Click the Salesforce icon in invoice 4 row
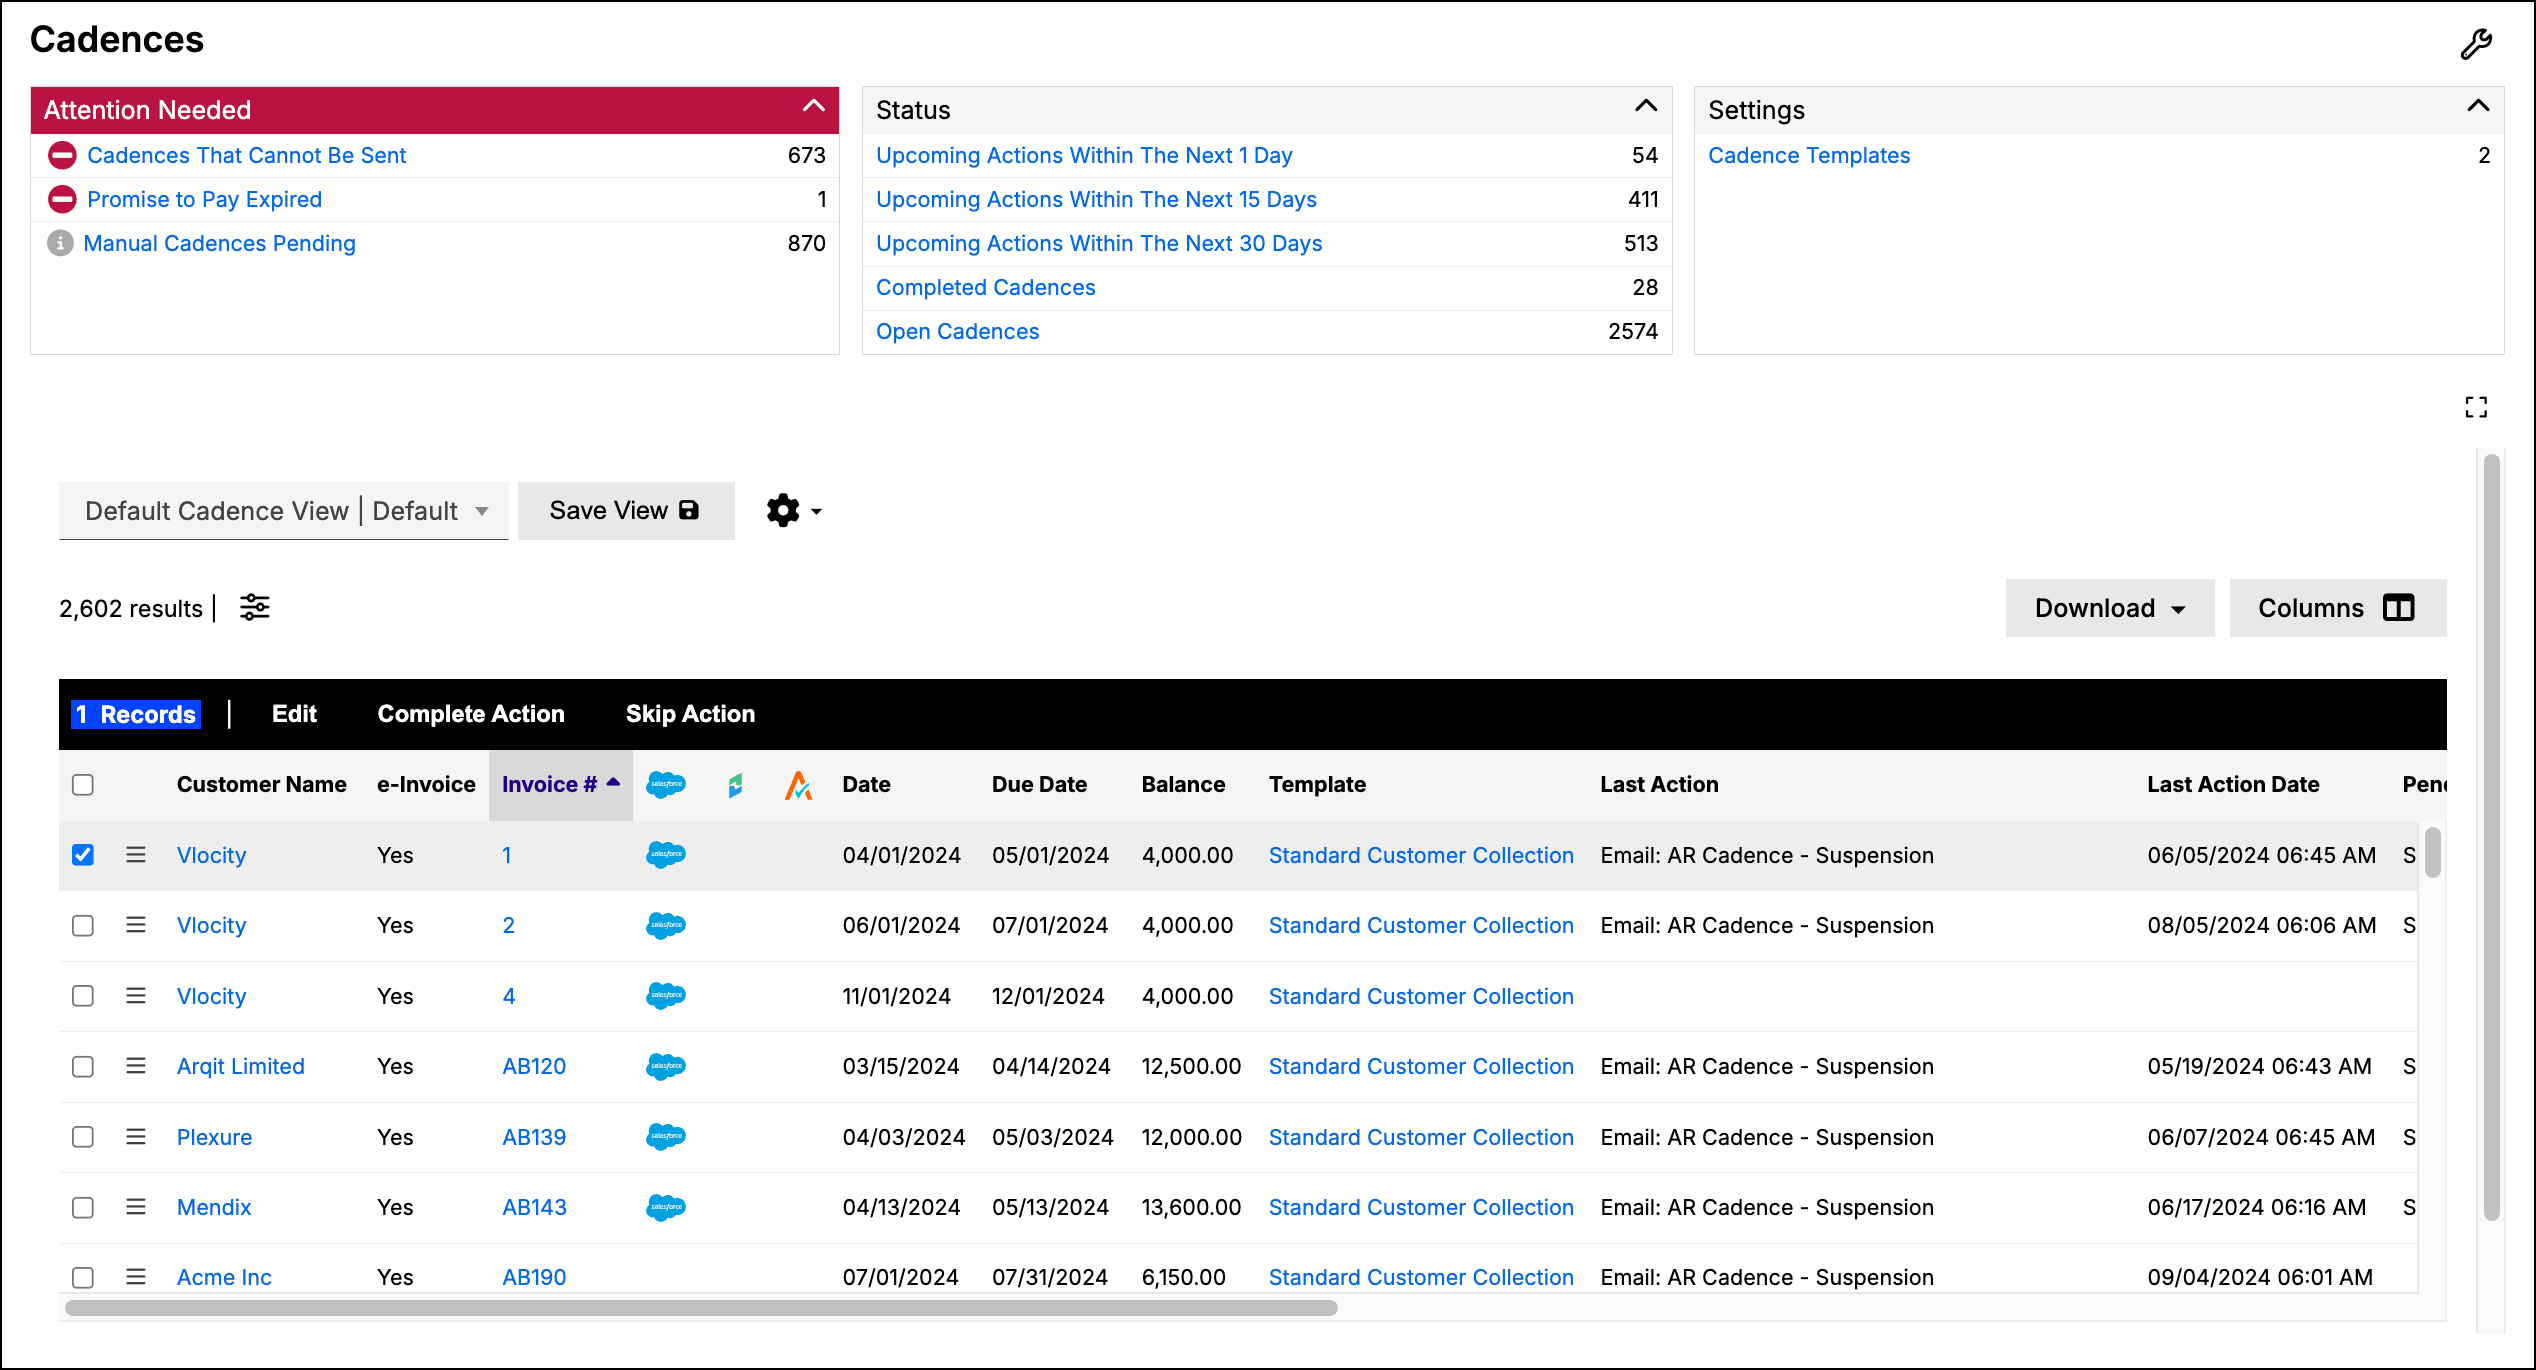 coord(666,996)
